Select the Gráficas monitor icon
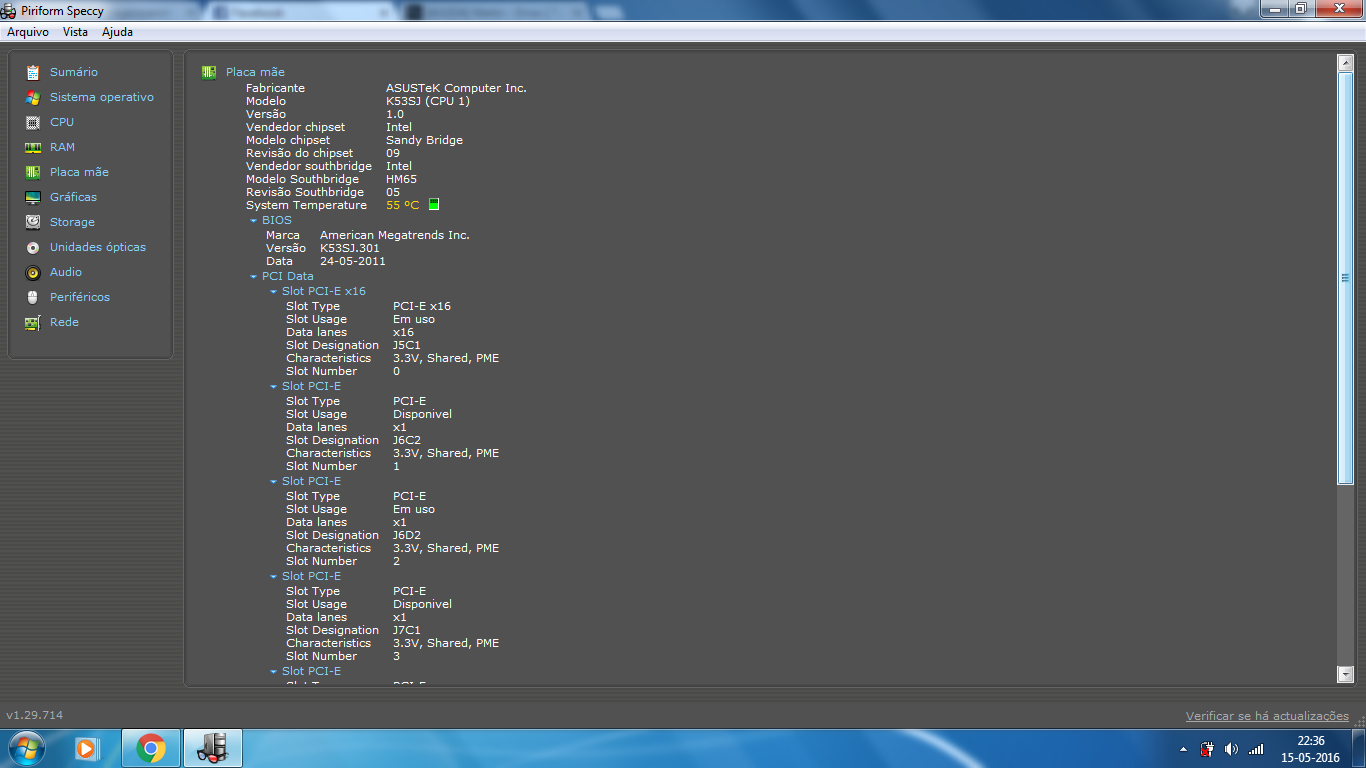 [x=33, y=197]
